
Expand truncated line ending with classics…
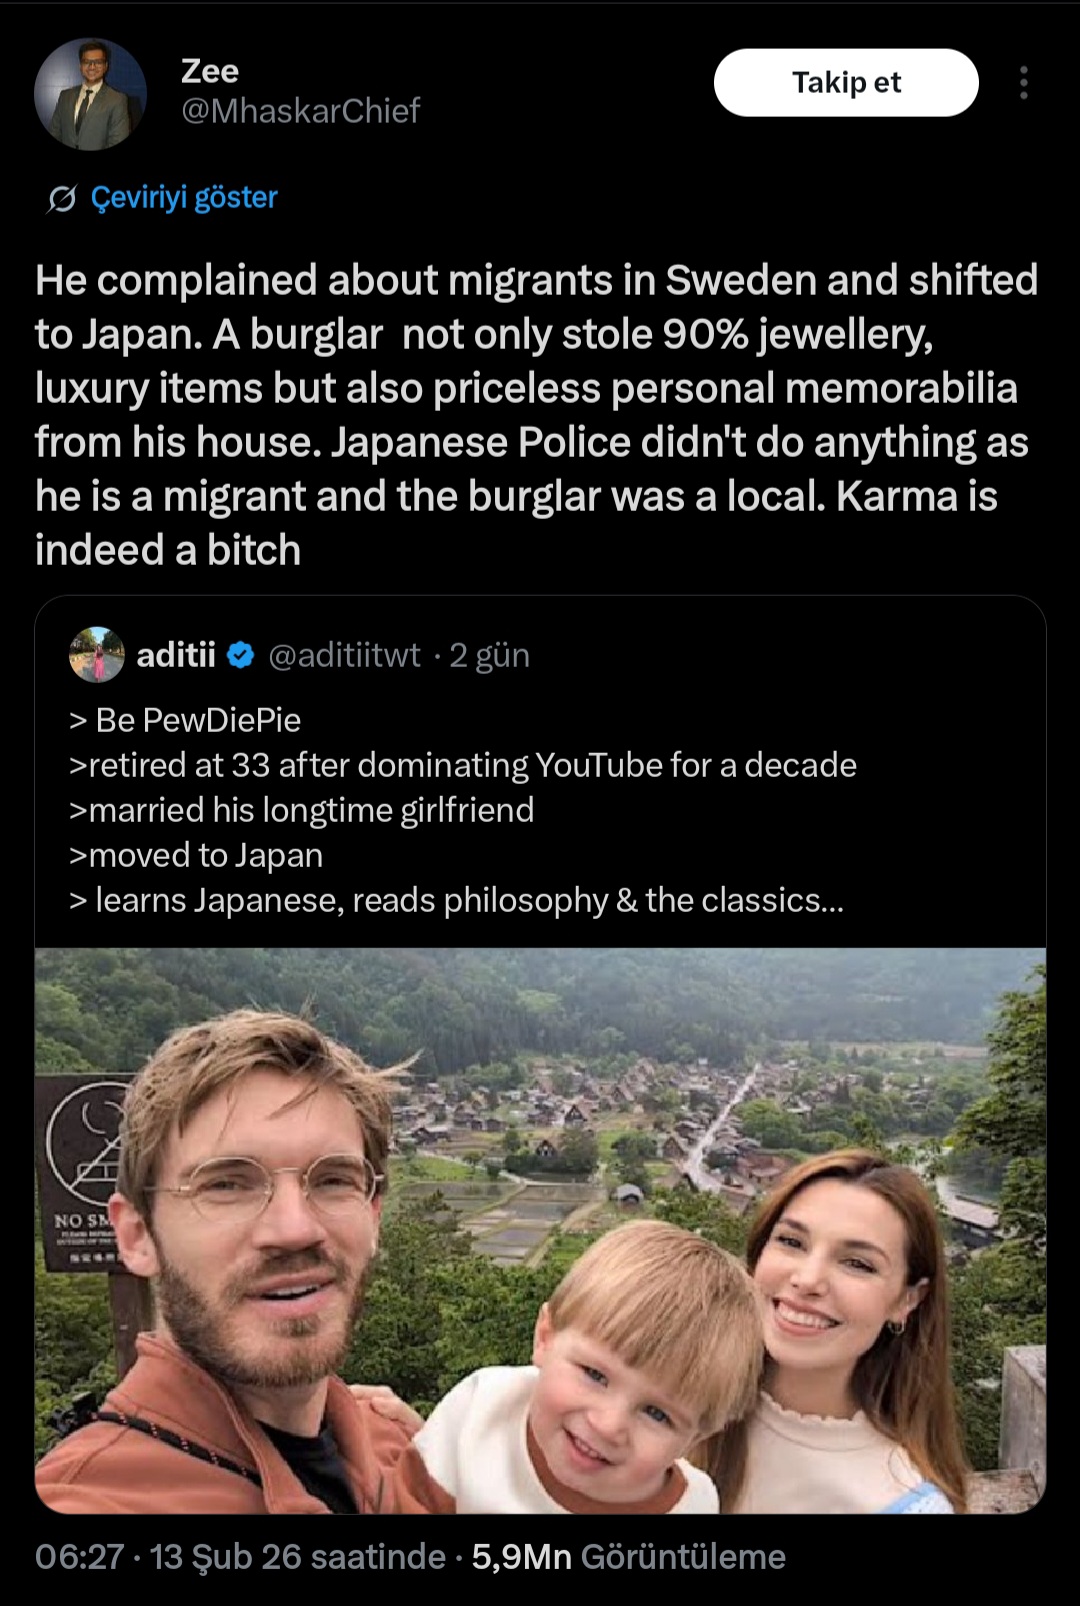tap(457, 900)
